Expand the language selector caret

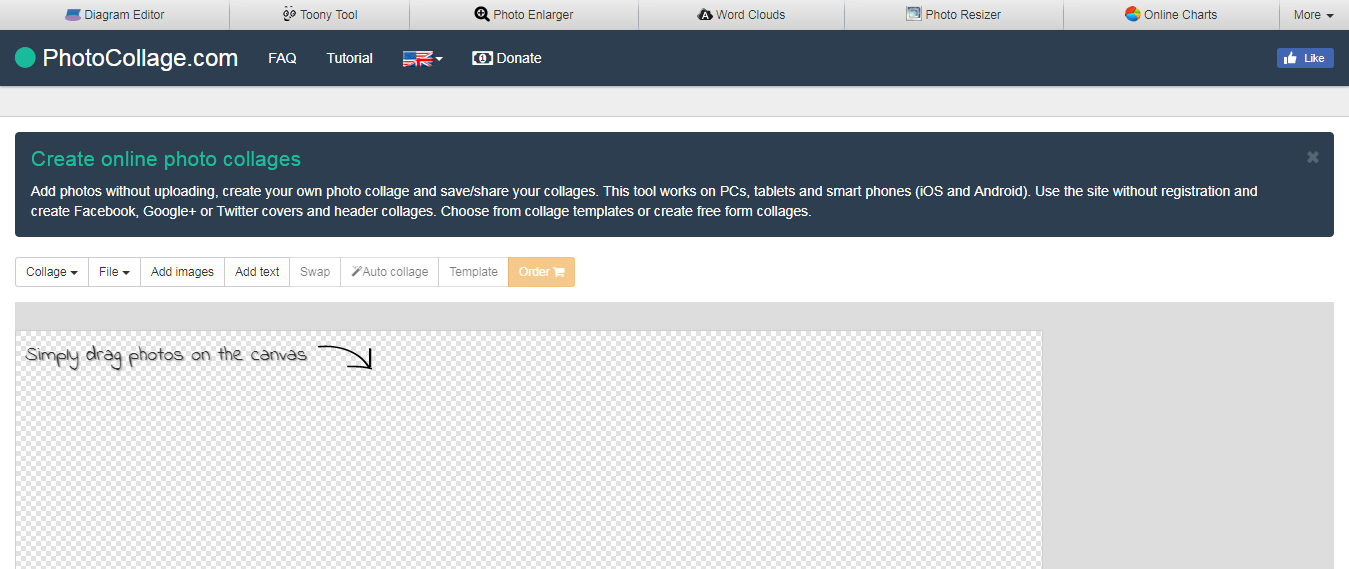click(439, 59)
